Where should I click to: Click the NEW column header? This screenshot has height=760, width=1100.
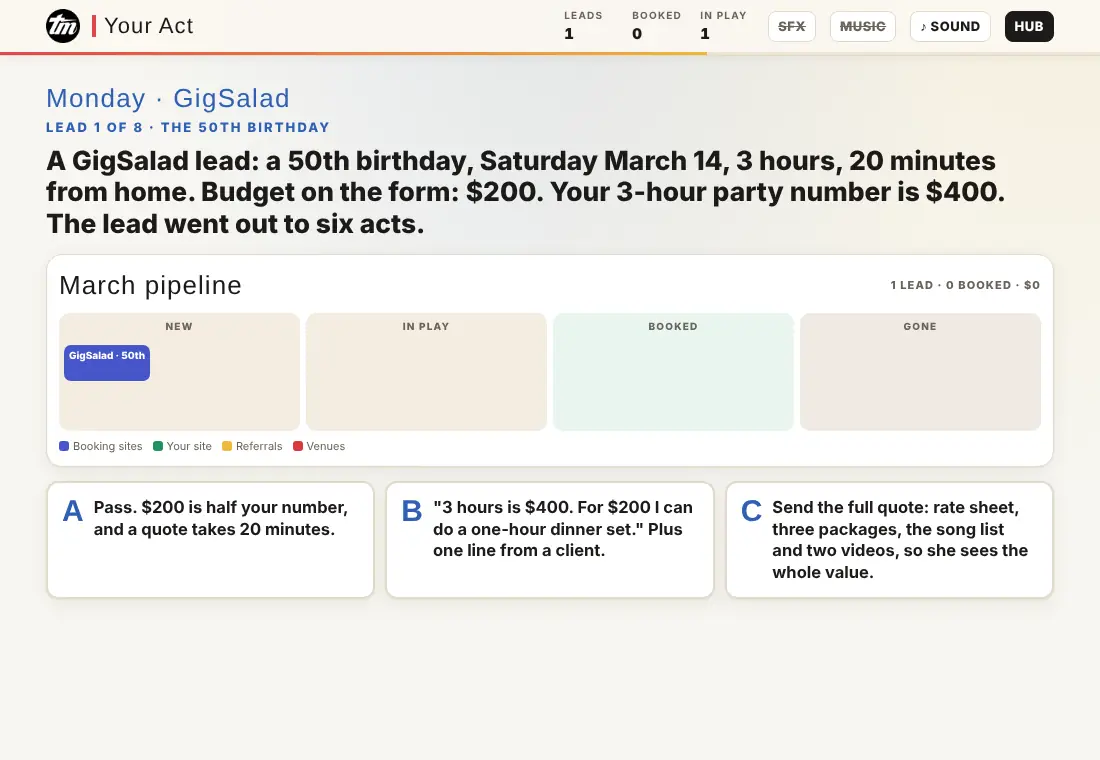[x=179, y=326]
